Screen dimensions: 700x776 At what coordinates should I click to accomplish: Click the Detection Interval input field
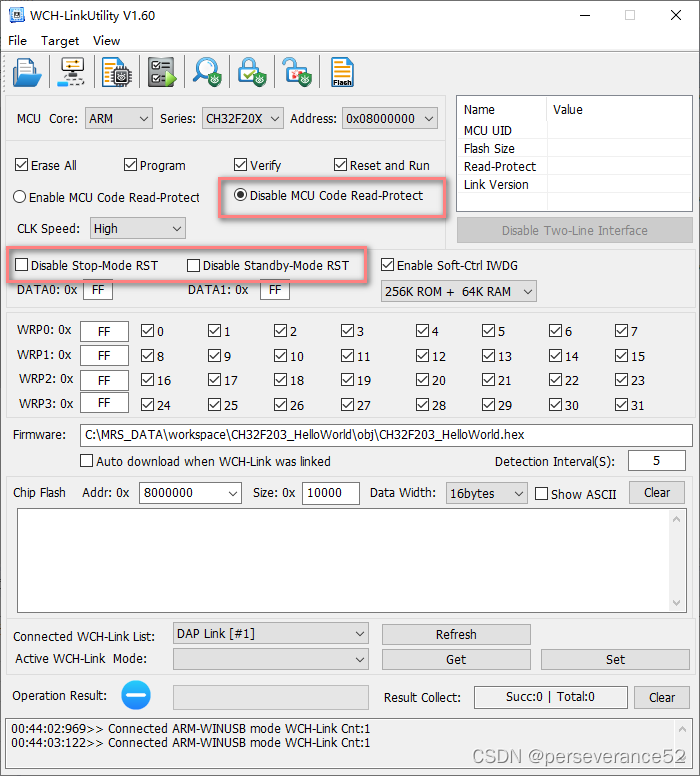point(656,461)
